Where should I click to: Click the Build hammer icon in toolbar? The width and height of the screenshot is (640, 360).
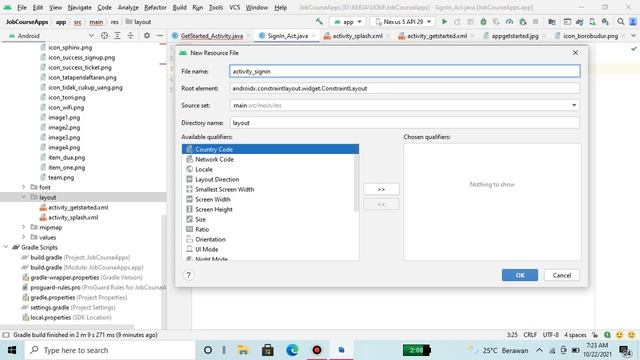[x=319, y=22]
